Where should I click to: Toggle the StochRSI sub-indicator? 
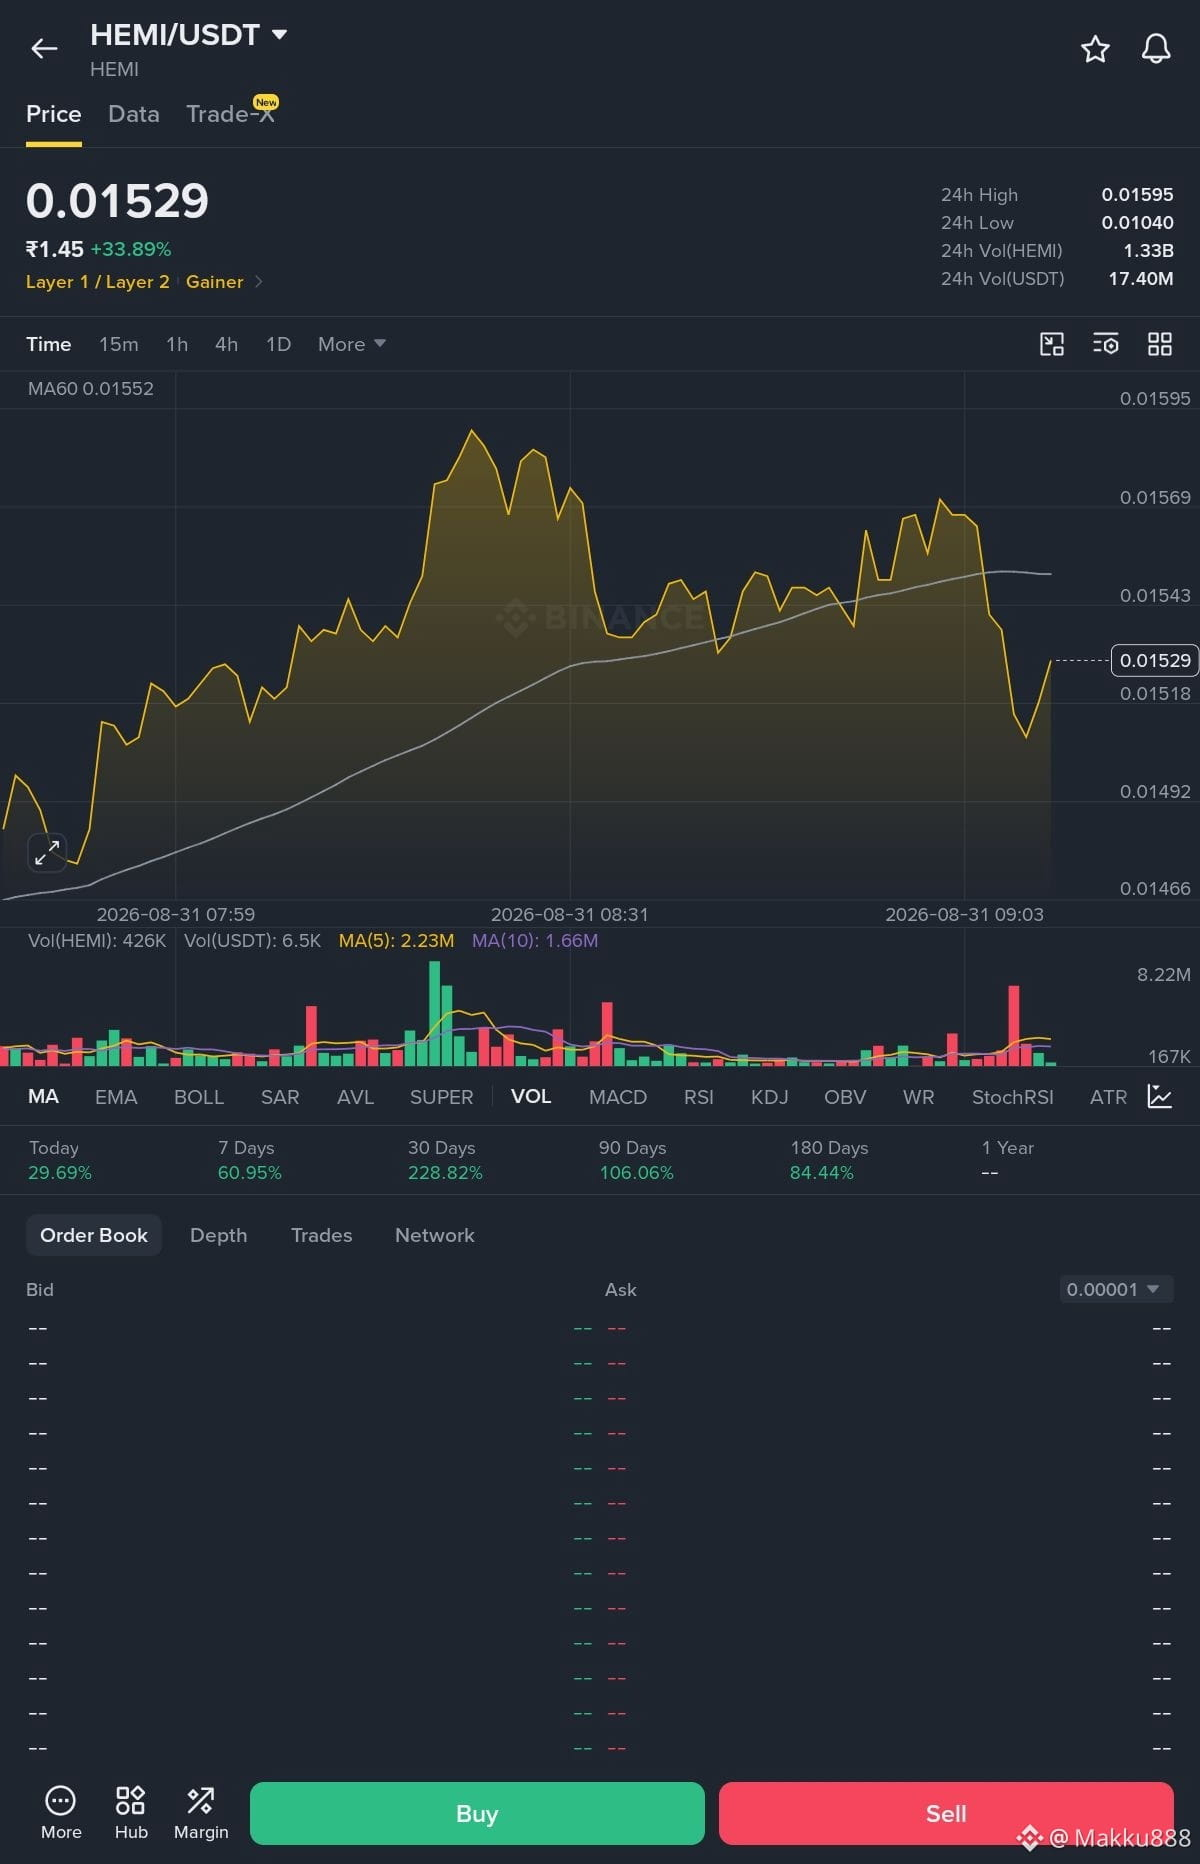(1013, 1097)
